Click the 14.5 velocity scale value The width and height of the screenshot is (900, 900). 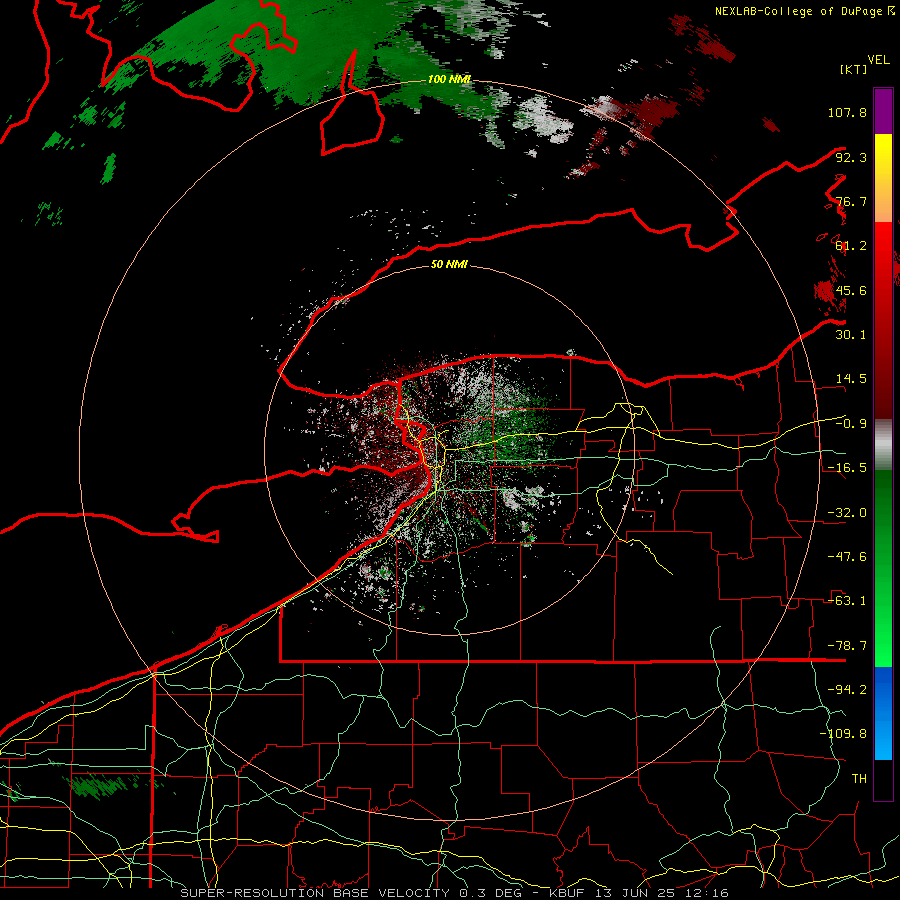coord(851,379)
